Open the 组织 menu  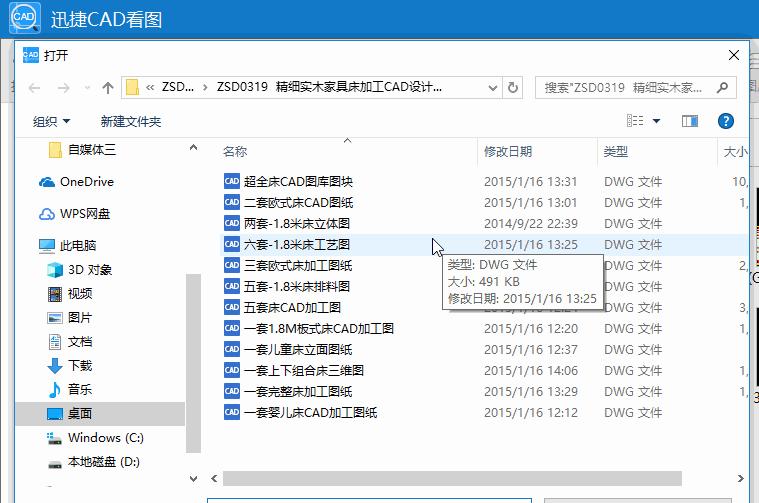[x=51, y=122]
